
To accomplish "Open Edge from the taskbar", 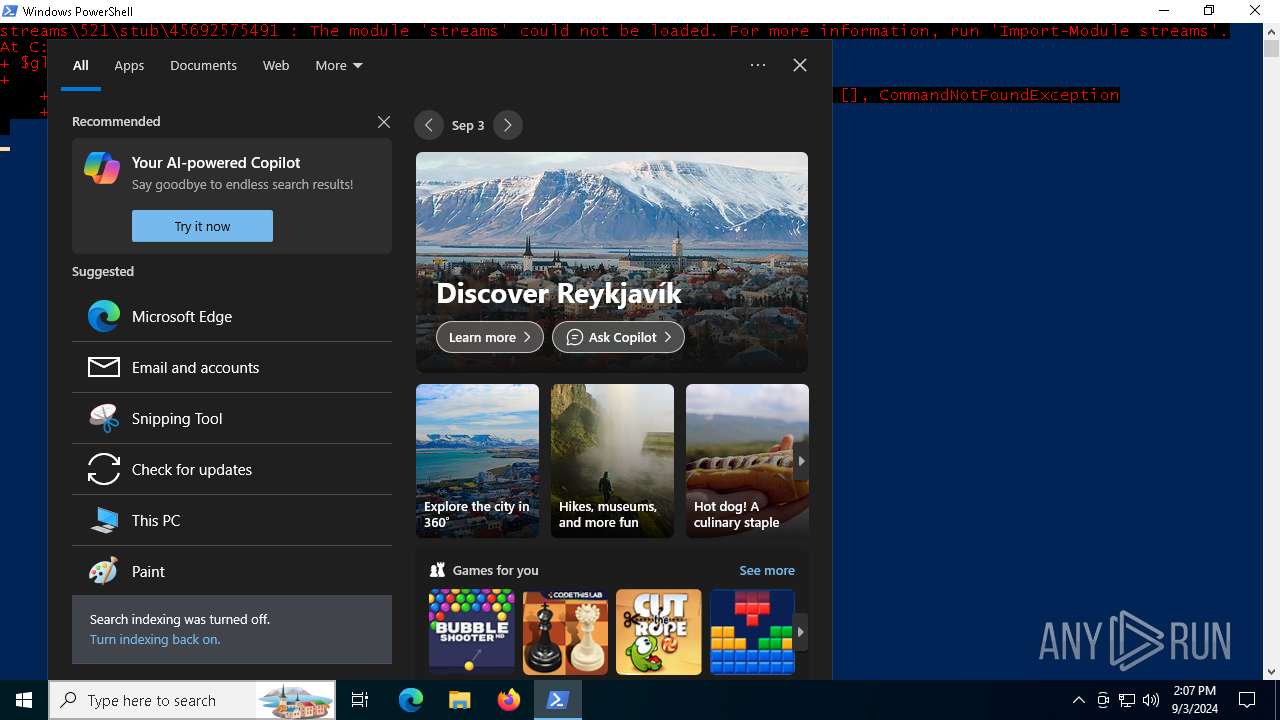I will [x=411, y=700].
